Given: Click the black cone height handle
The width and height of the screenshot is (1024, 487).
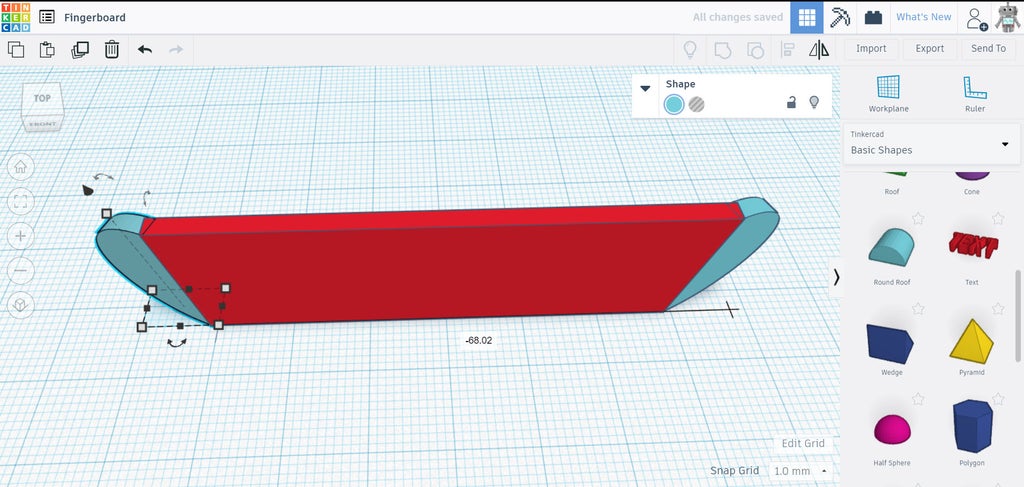Looking at the screenshot, I should (x=88, y=190).
